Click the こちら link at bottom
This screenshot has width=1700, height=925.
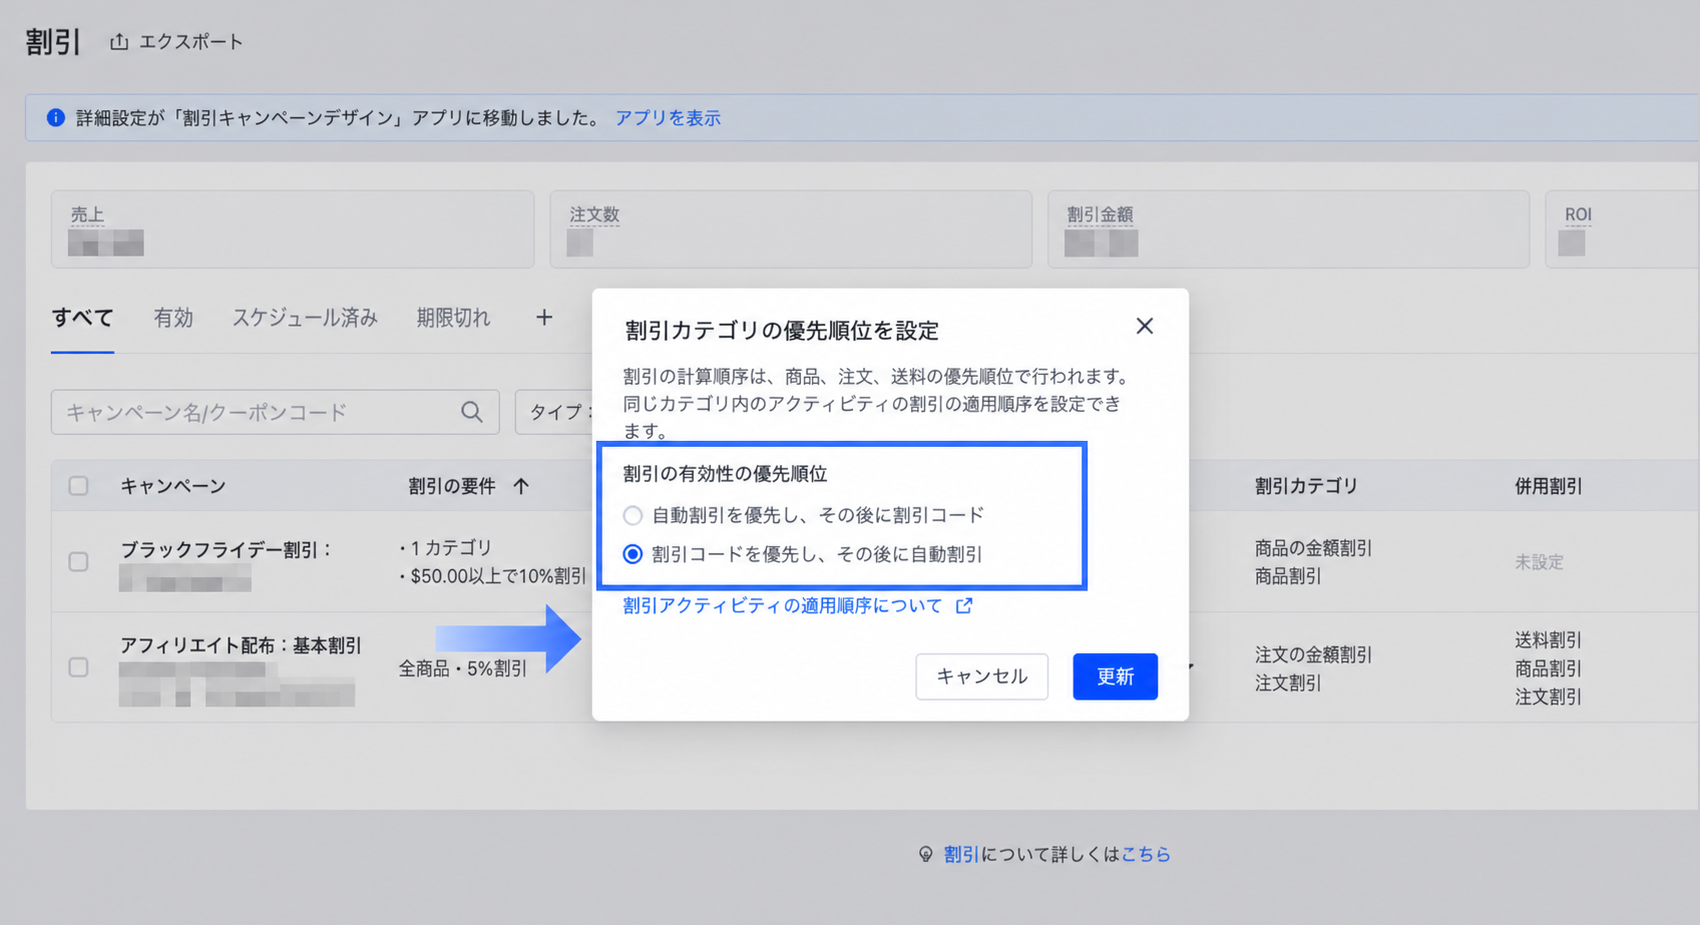pos(1146,854)
